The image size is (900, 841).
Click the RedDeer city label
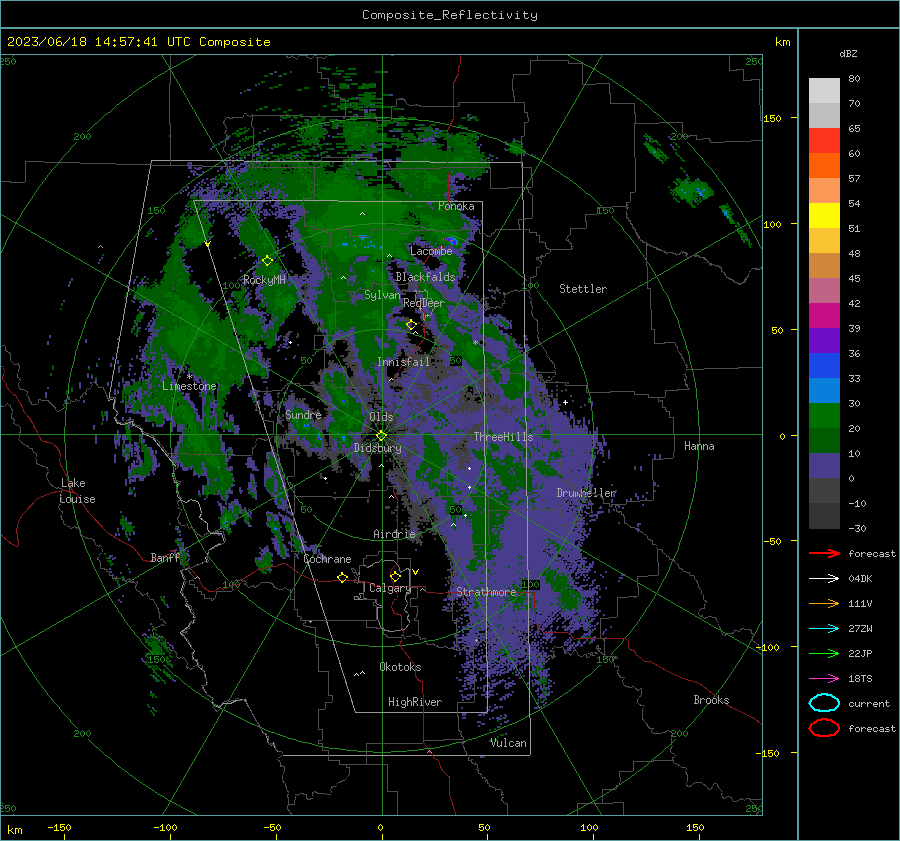[424, 303]
